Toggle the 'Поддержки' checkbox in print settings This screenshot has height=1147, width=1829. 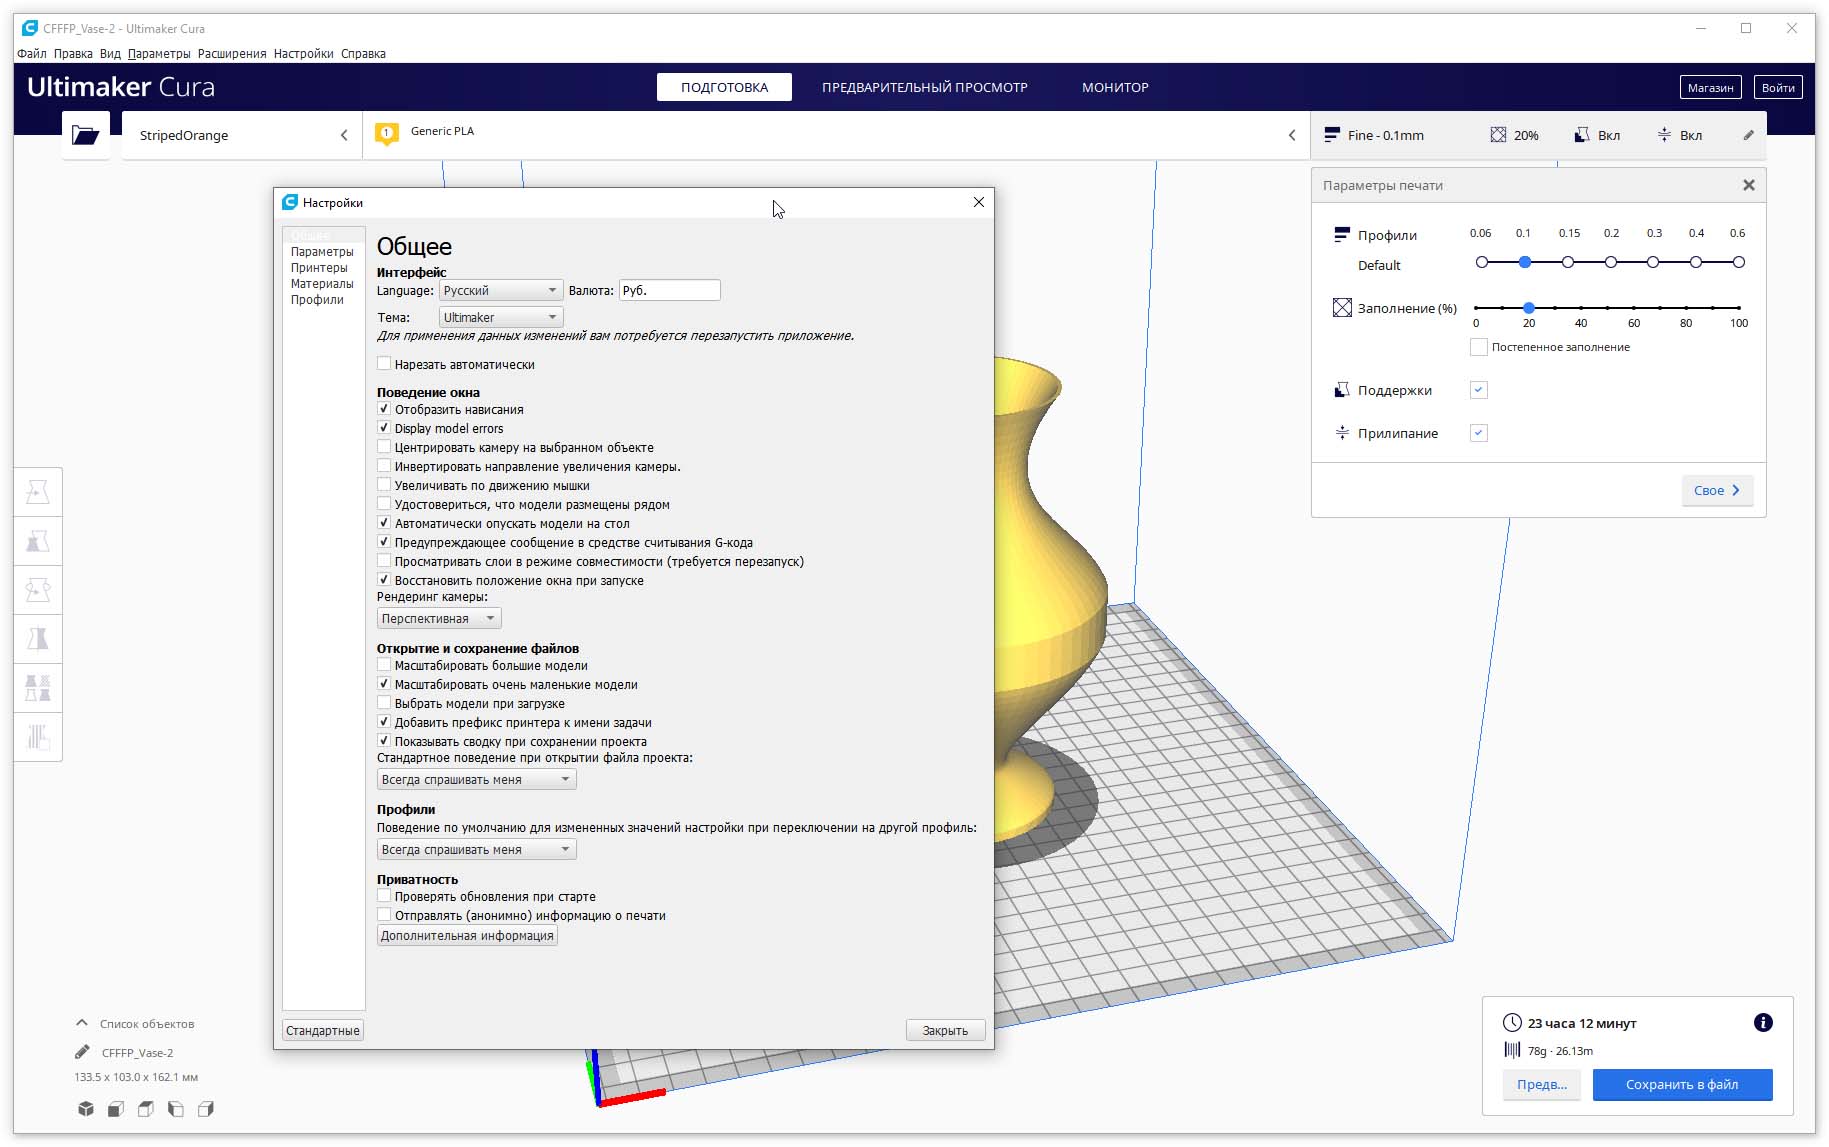pyautogui.click(x=1479, y=390)
